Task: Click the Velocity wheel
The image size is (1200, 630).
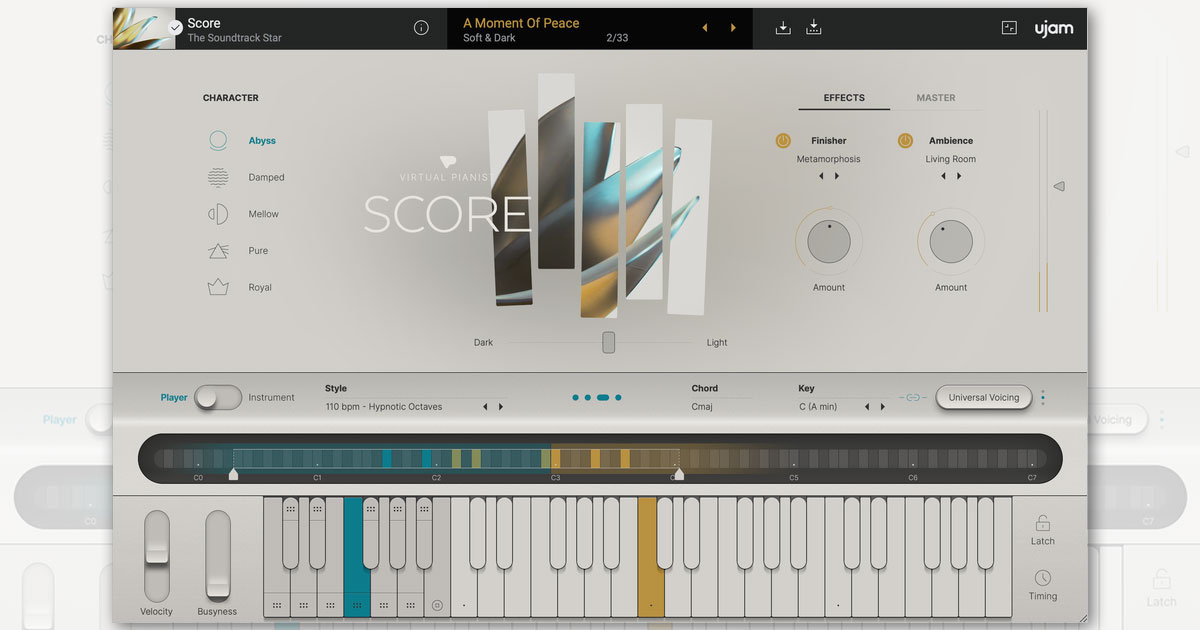Action: pyautogui.click(x=157, y=555)
